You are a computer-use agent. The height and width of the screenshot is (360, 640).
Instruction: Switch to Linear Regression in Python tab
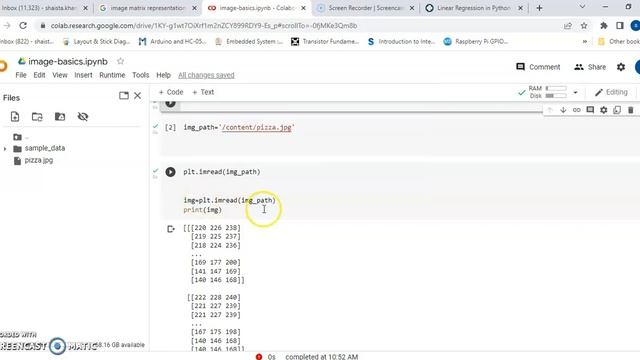point(473,8)
